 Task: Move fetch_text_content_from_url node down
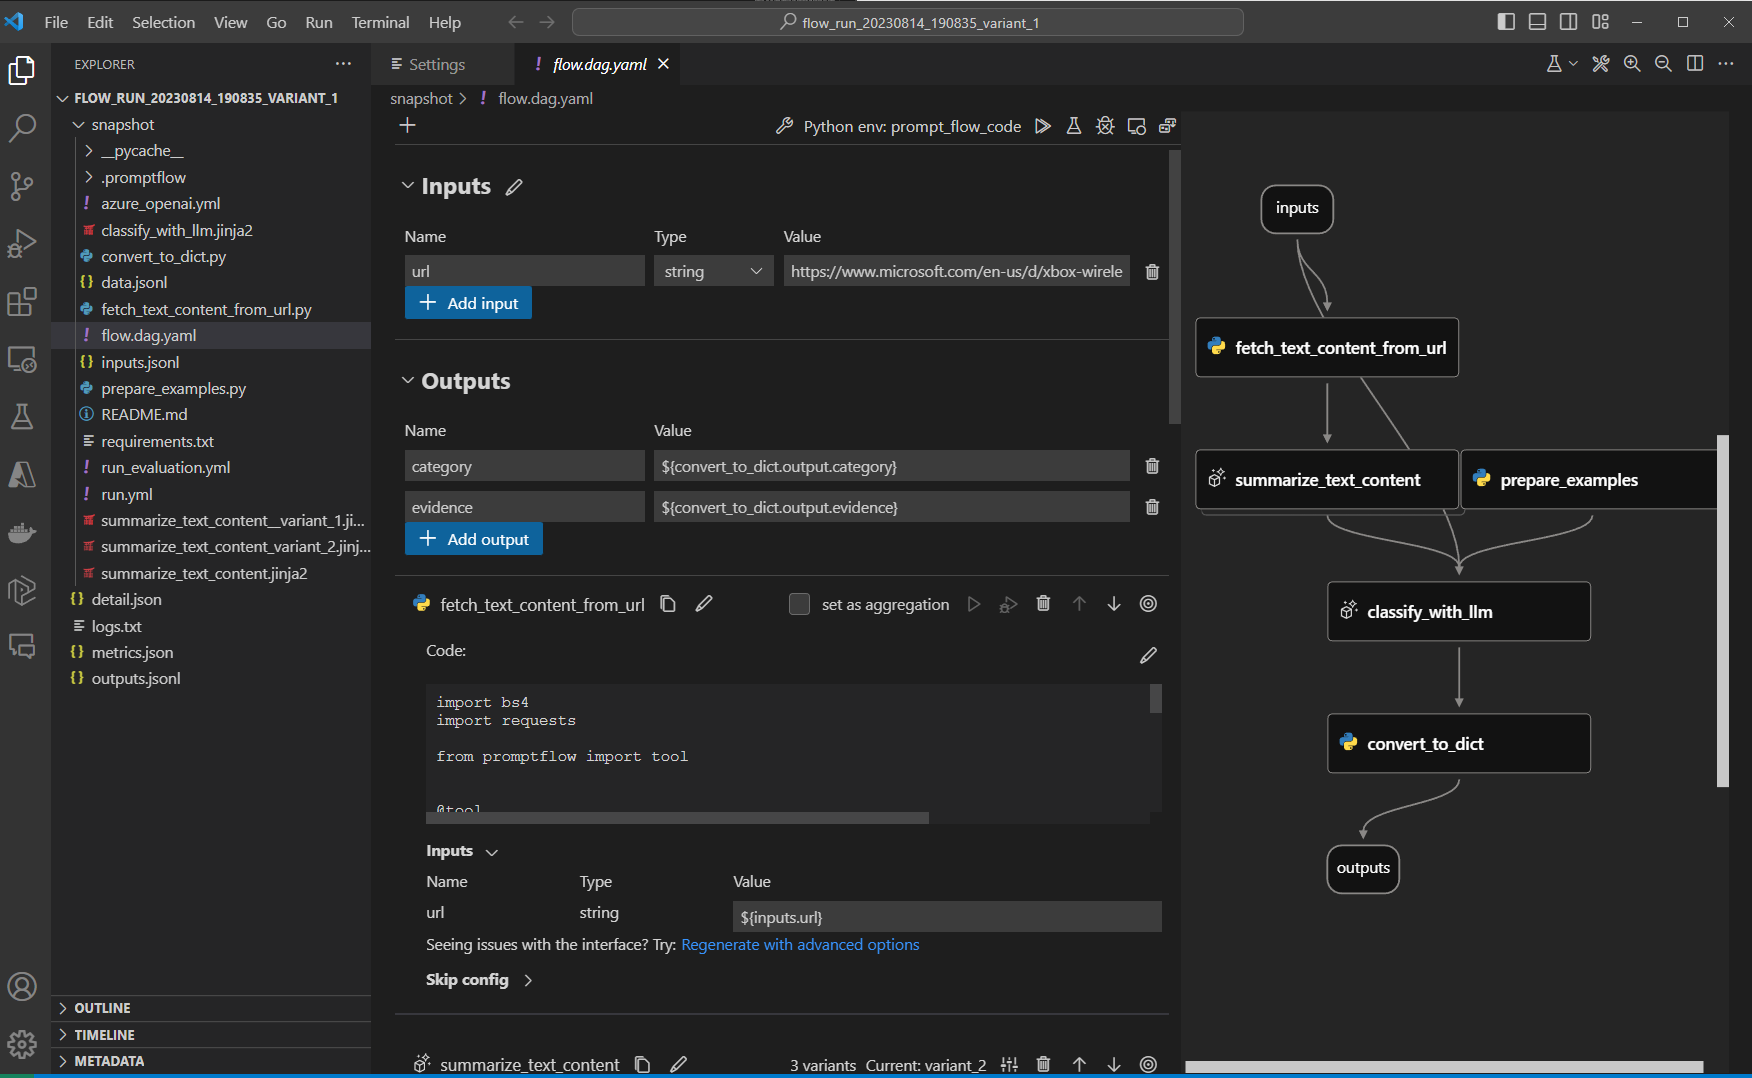[x=1114, y=604]
